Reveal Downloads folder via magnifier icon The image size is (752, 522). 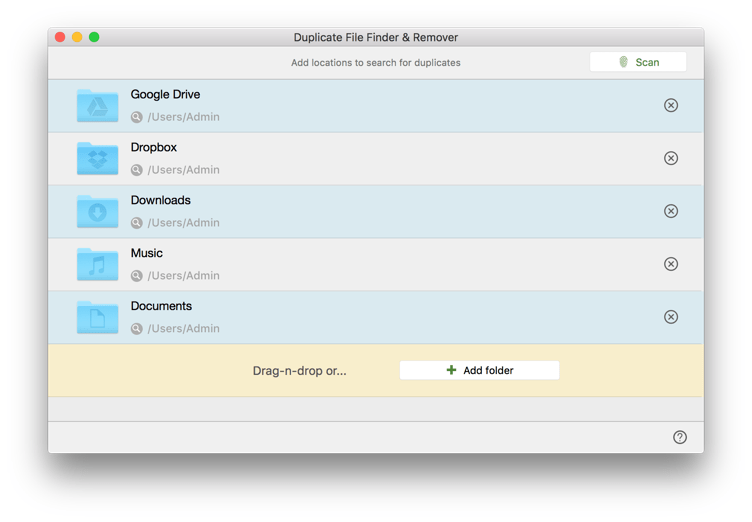tap(137, 223)
